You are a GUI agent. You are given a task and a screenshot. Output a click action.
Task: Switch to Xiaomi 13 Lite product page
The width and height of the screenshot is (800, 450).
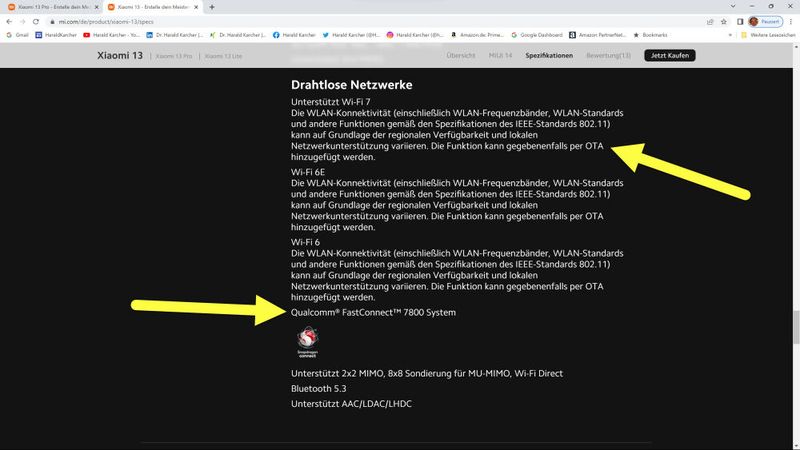(223, 56)
